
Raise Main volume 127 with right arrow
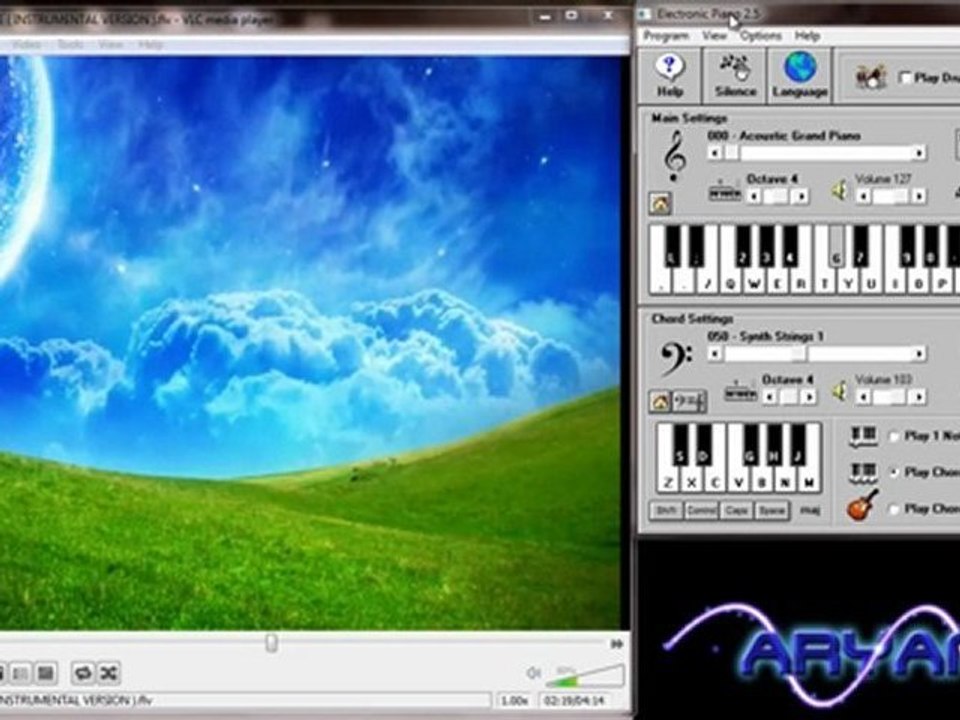pyautogui.click(x=919, y=196)
